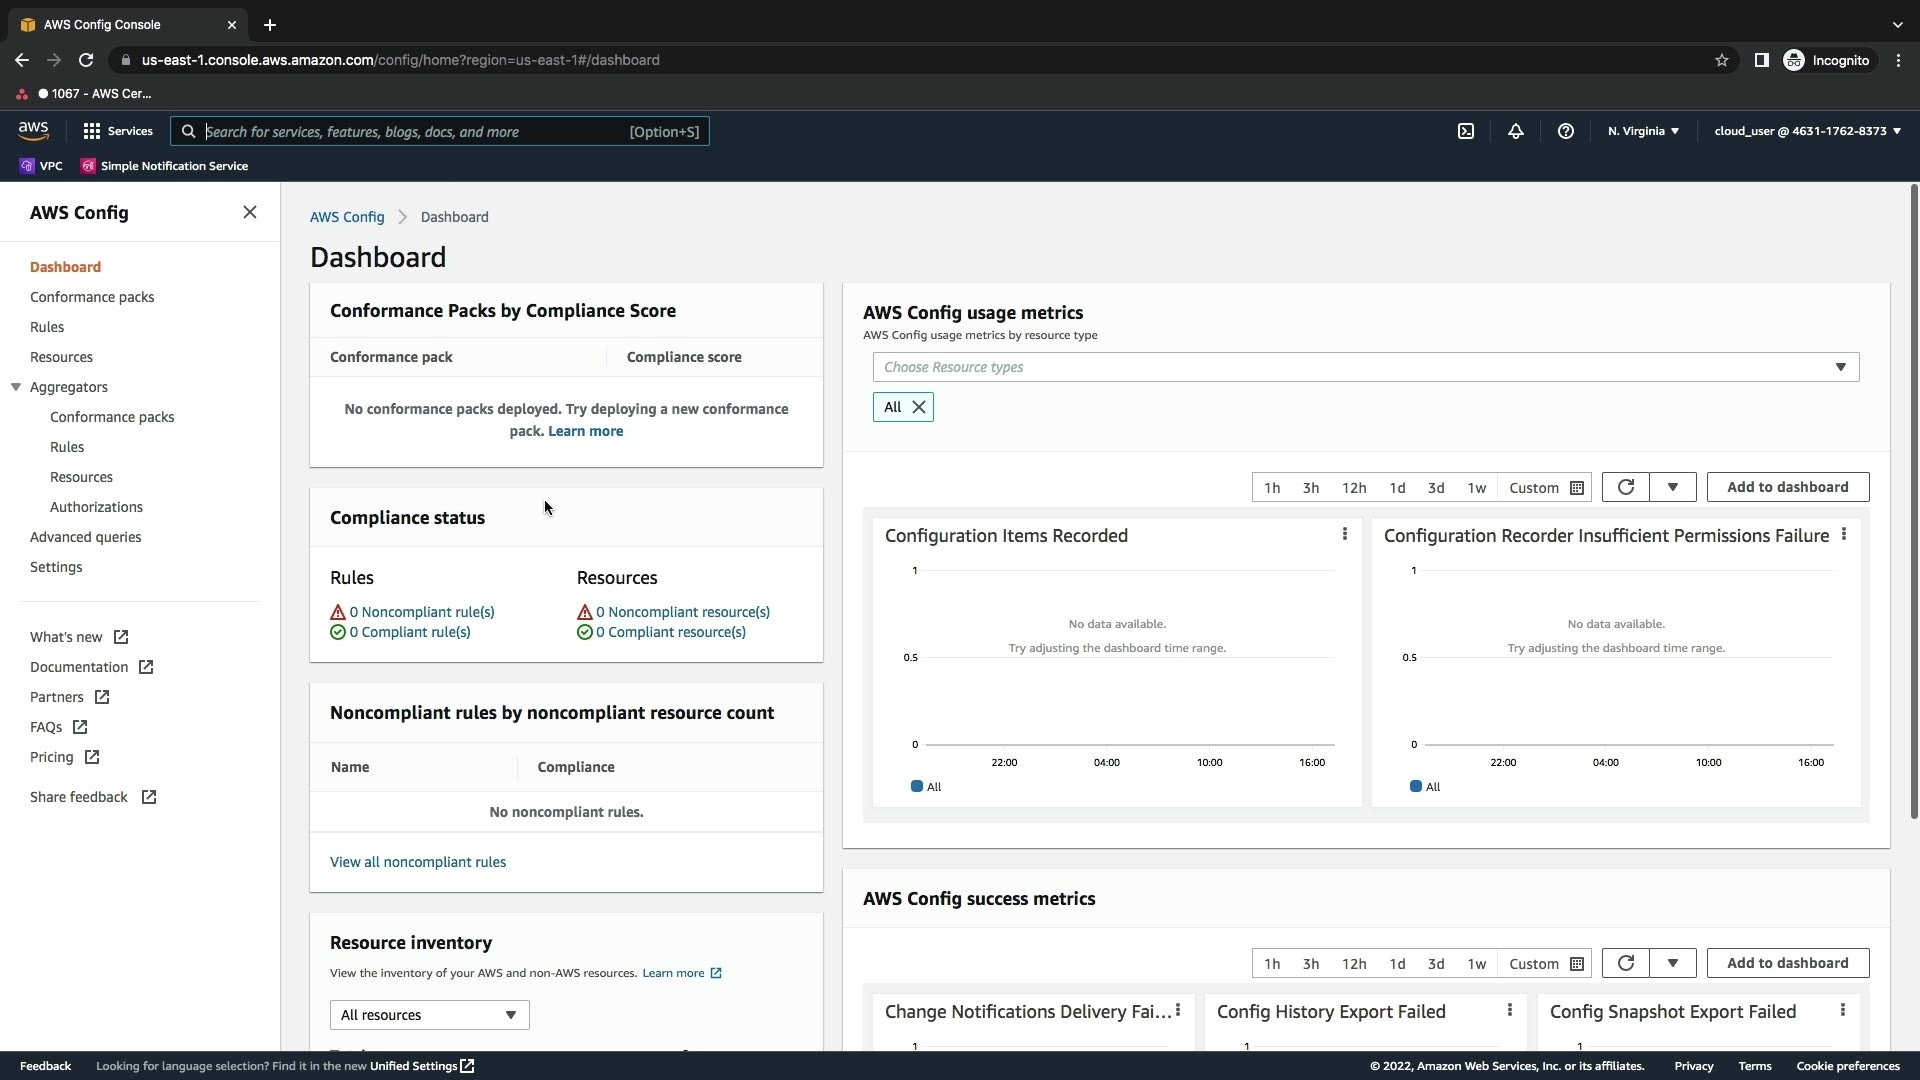The width and height of the screenshot is (1920, 1080).
Task: Open the Services grid menu
Action: click(x=117, y=131)
